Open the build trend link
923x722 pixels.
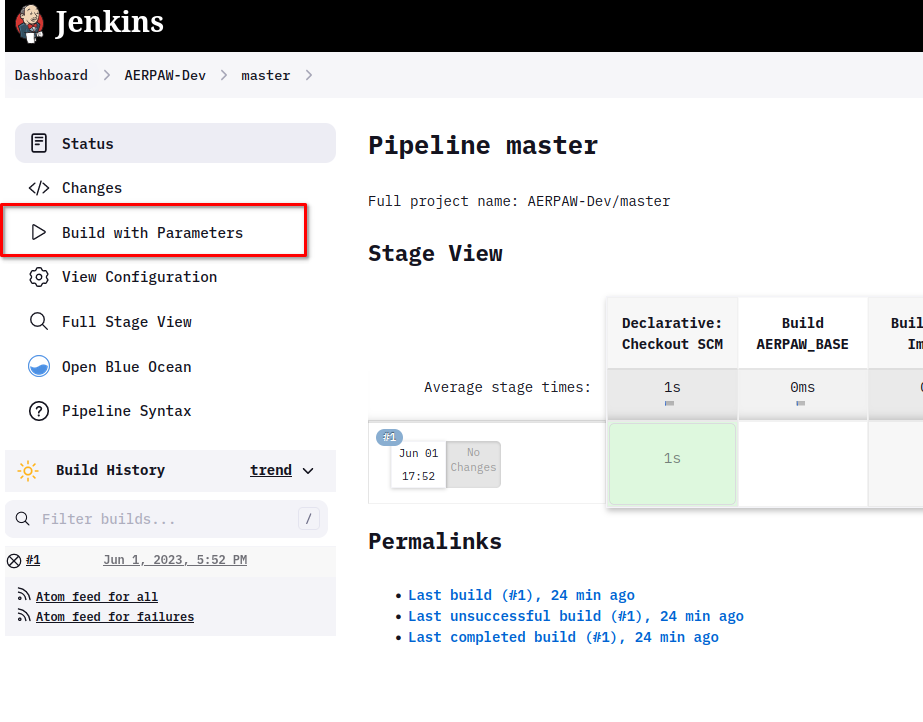click(x=271, y=470)
